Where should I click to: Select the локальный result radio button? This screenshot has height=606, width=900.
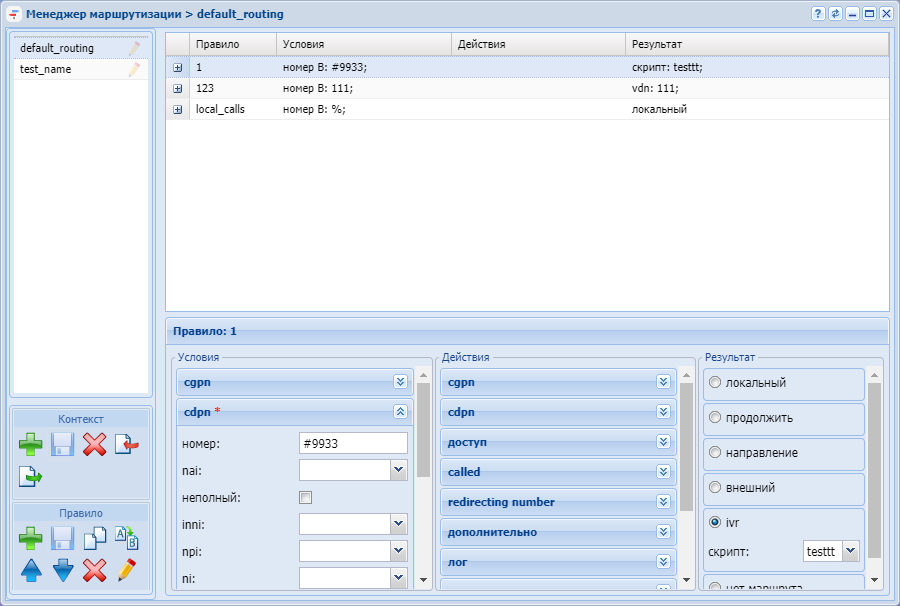click(x=715, y=383)
